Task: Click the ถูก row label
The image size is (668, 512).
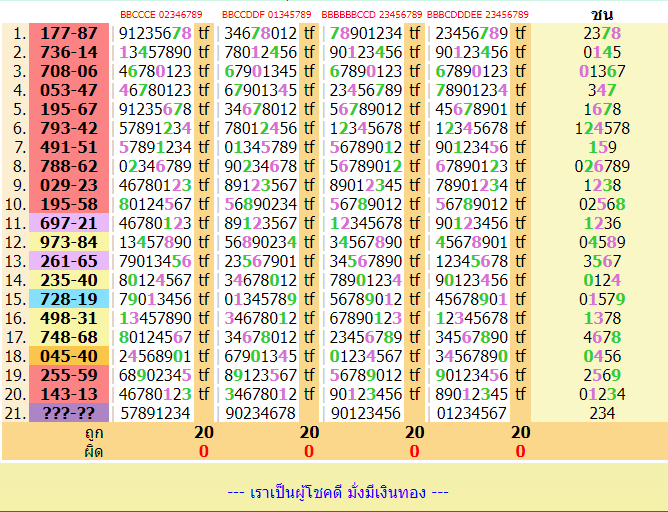Action: pos(94,433)
